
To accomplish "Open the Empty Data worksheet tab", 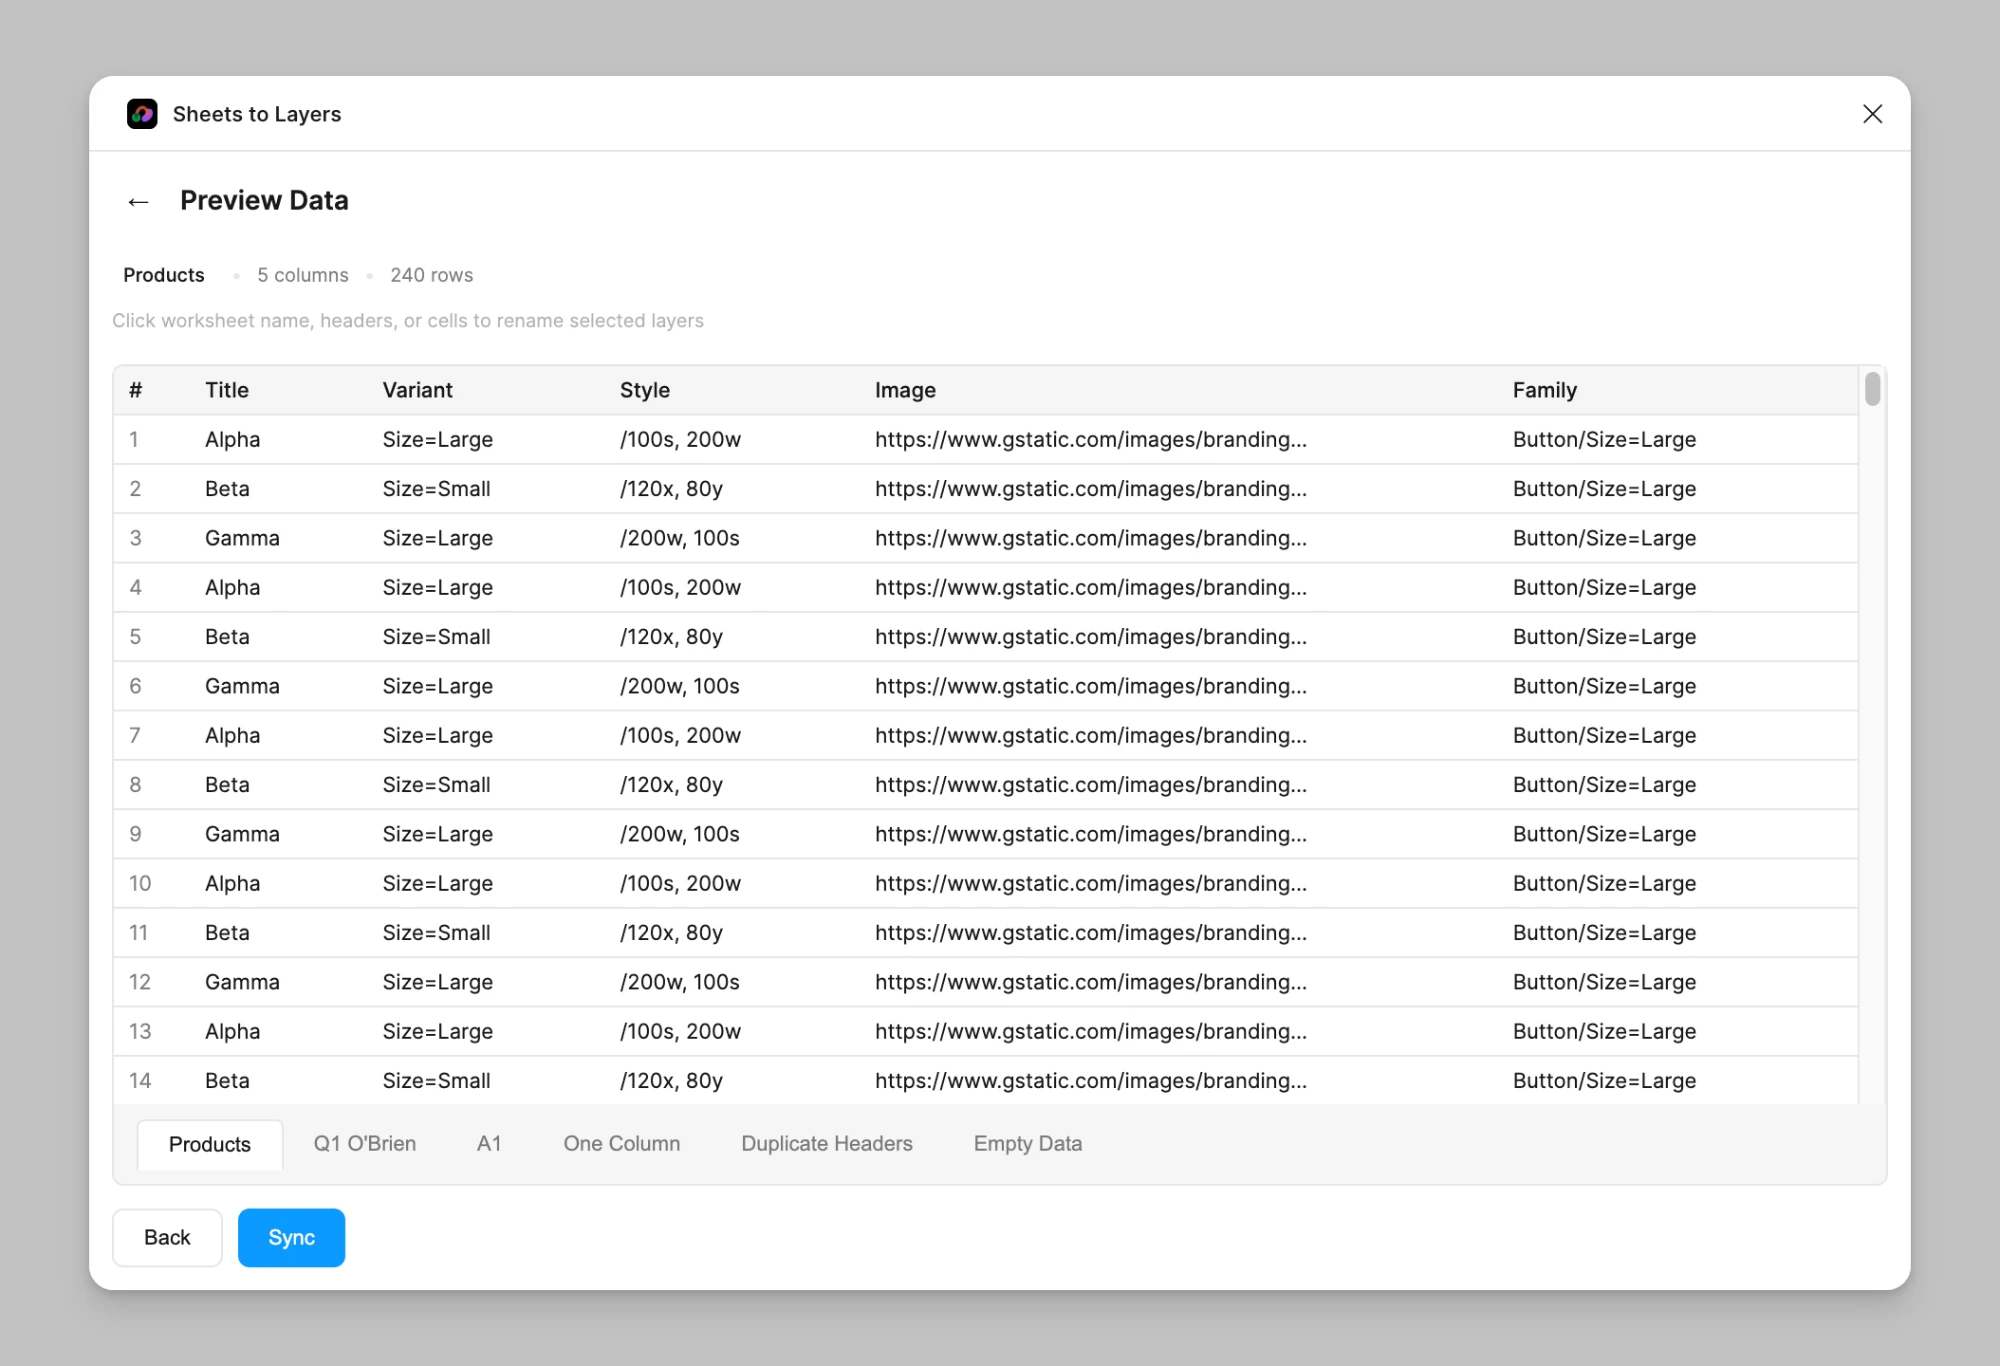I will [x=1028, y=1143].
